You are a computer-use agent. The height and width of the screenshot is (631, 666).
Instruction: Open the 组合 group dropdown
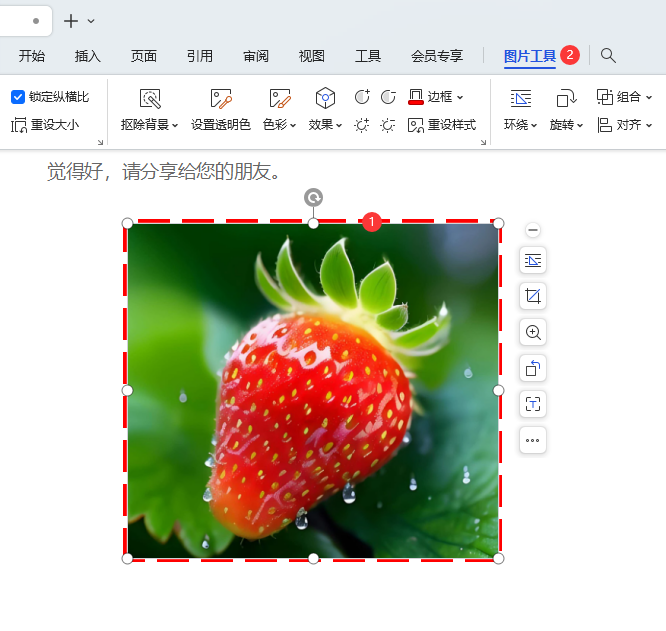click(624, 97)
